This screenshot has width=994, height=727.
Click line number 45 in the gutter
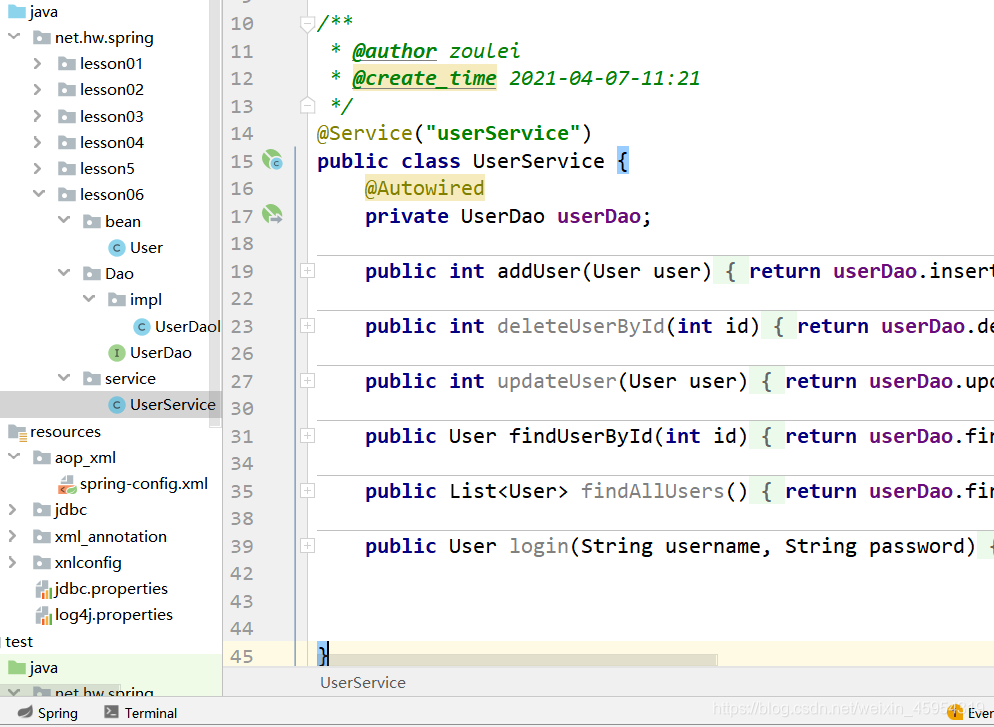[242, 657]
